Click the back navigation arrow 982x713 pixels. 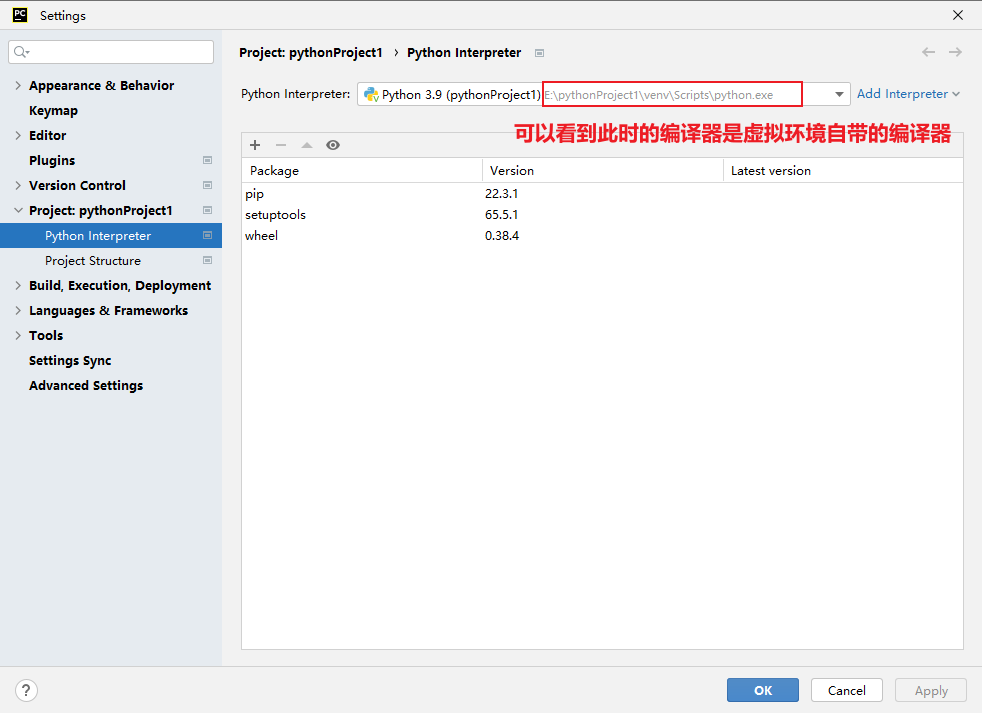(929, 52)
